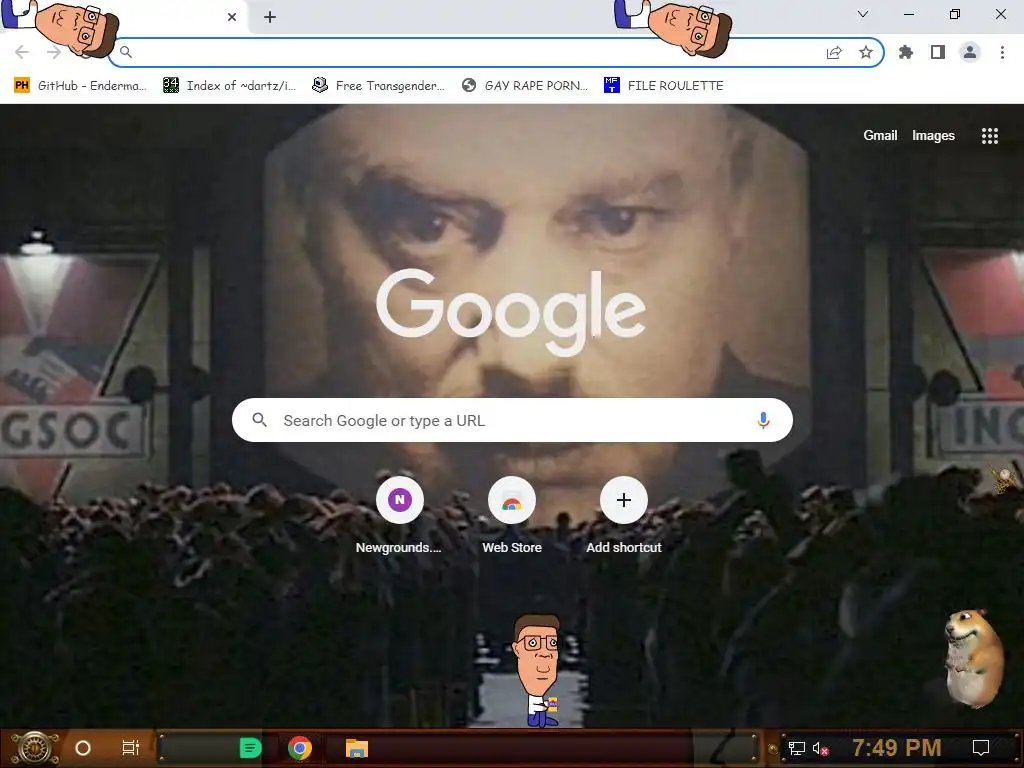Screen dimensions: 1024x768
Task: Open the tab search chevron
Action: tap(863, 14)
